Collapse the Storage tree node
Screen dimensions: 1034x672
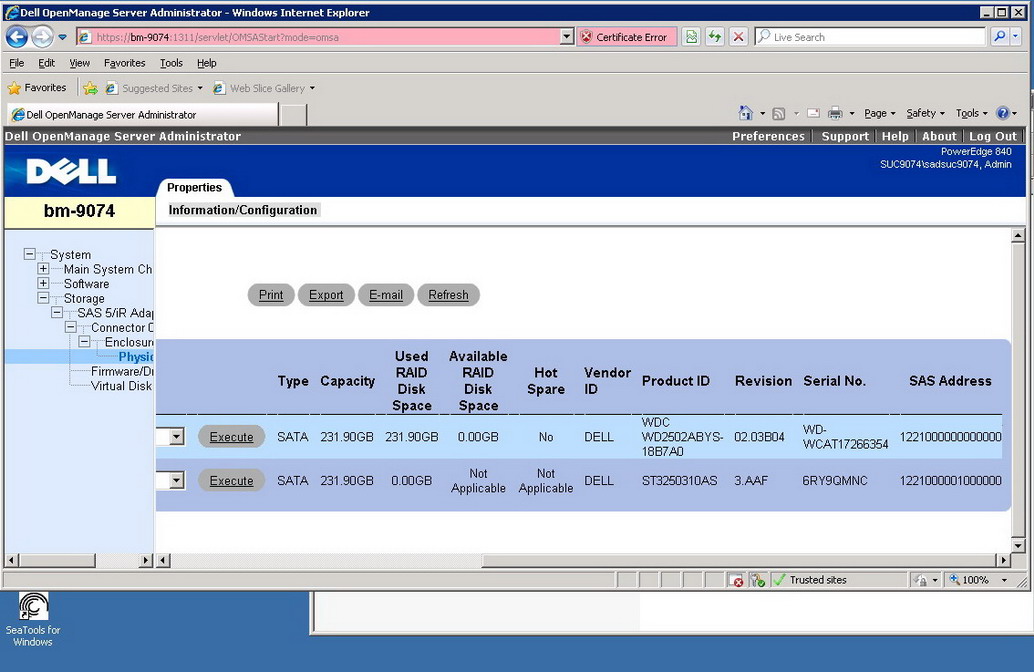coord(43,297)
